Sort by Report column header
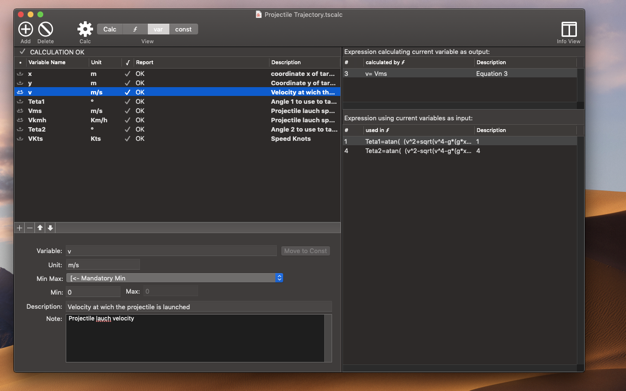Screen dimensions: 626x391 [201, 62]
